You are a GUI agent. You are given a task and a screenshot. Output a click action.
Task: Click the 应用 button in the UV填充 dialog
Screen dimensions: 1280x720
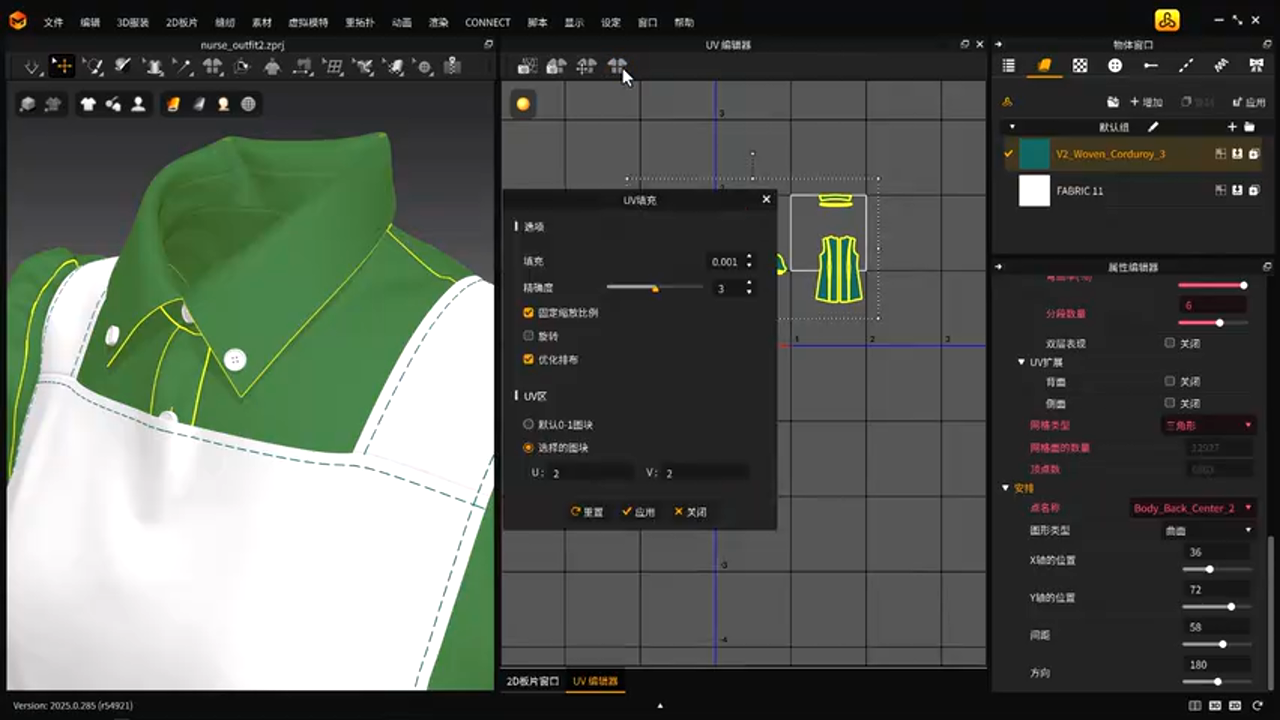(638, 512)
